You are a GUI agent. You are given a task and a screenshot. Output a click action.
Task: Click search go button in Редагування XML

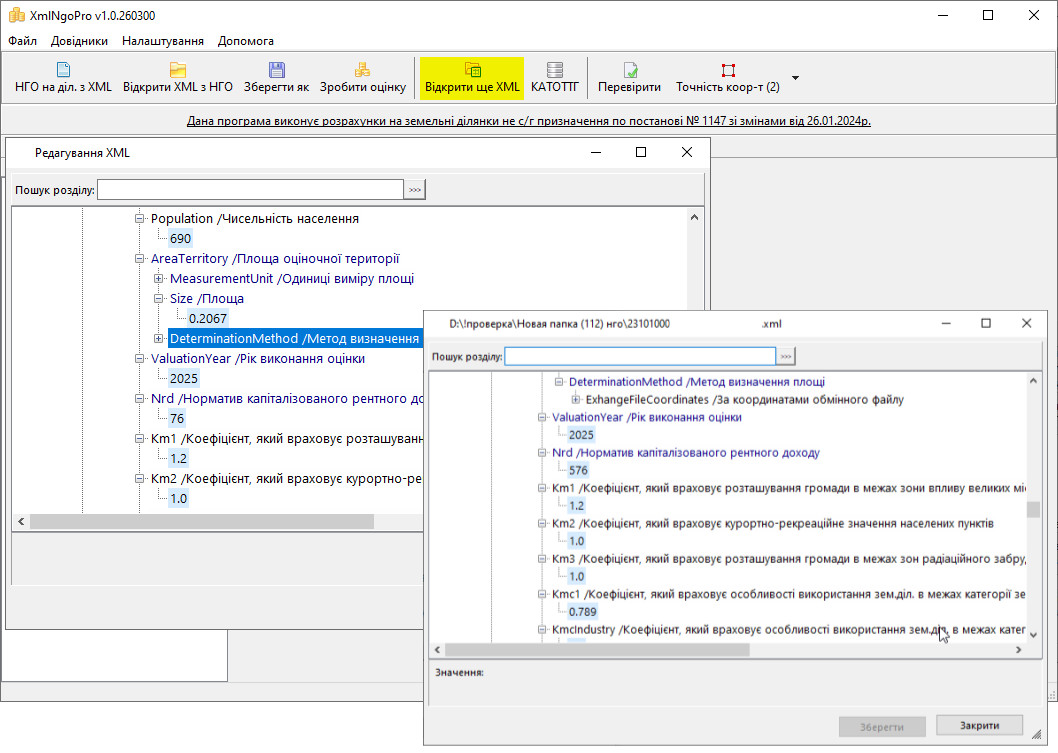(x=414, y=189)
